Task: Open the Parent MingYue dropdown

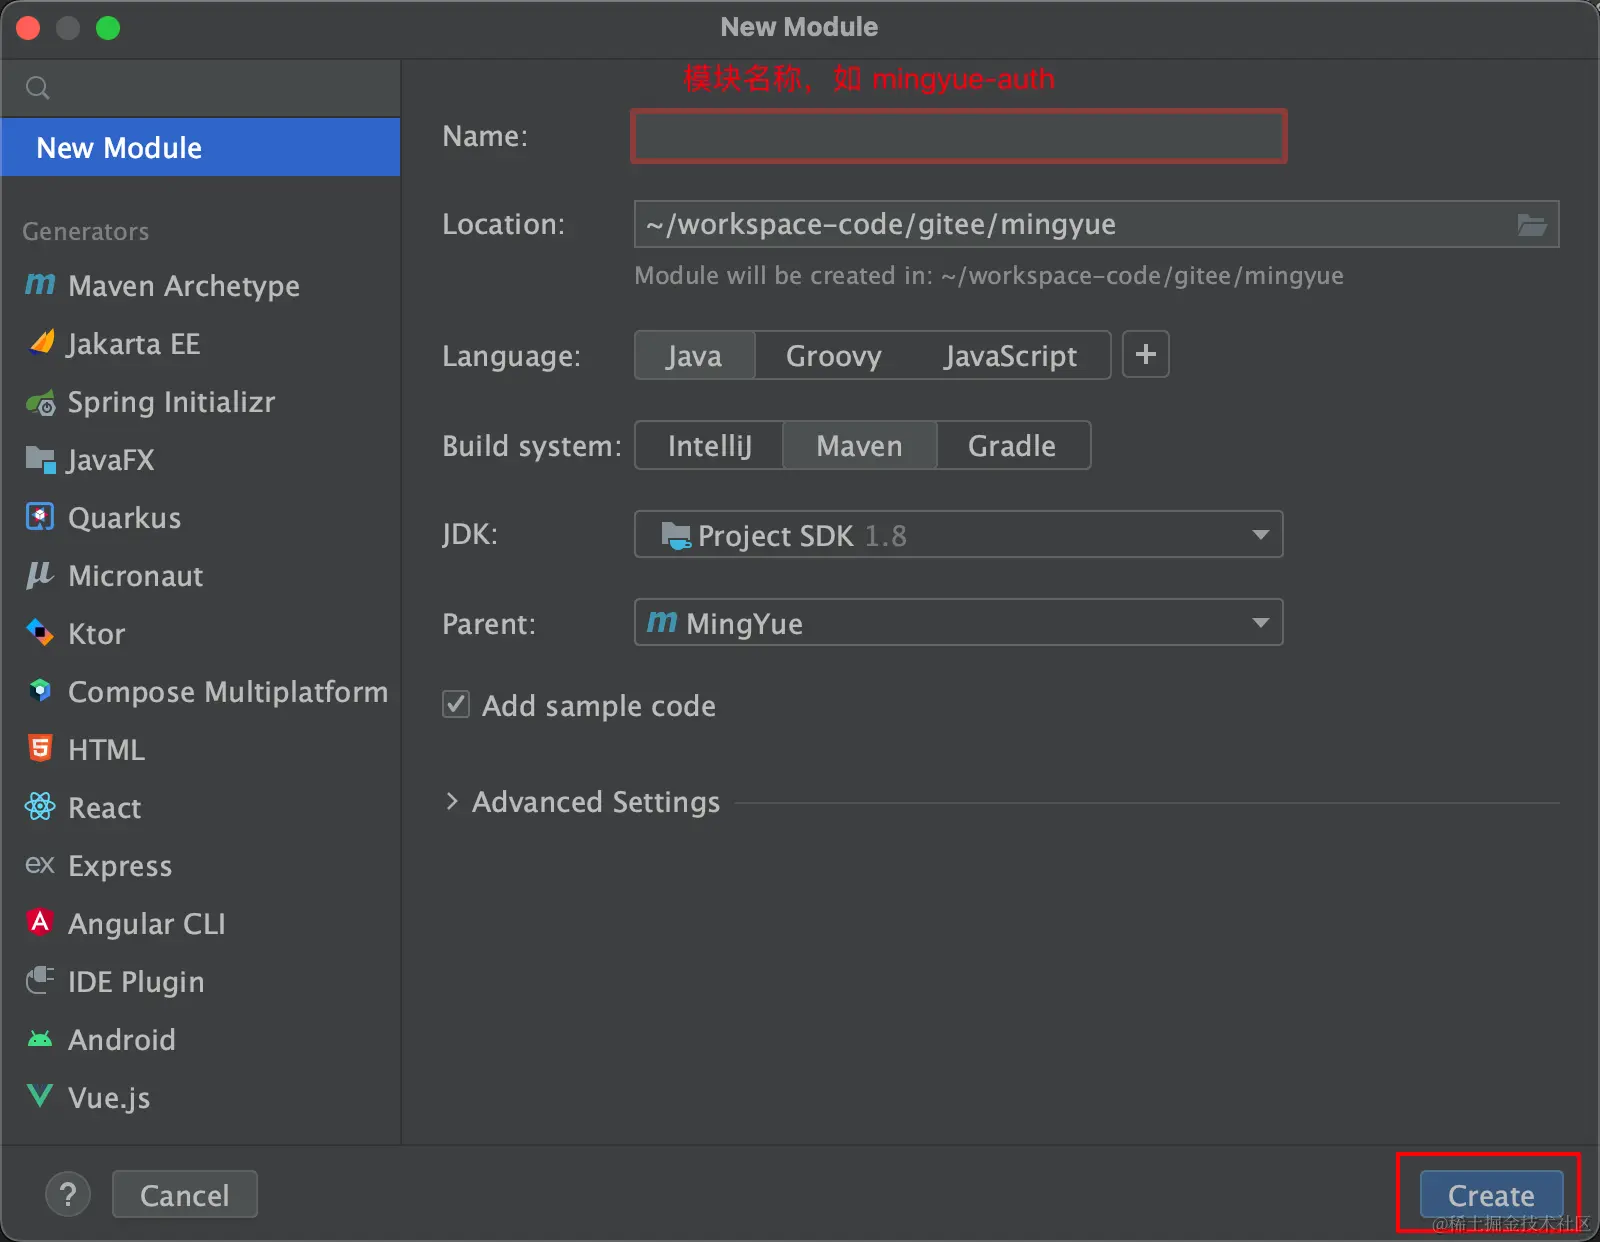Action: [958, 623]
